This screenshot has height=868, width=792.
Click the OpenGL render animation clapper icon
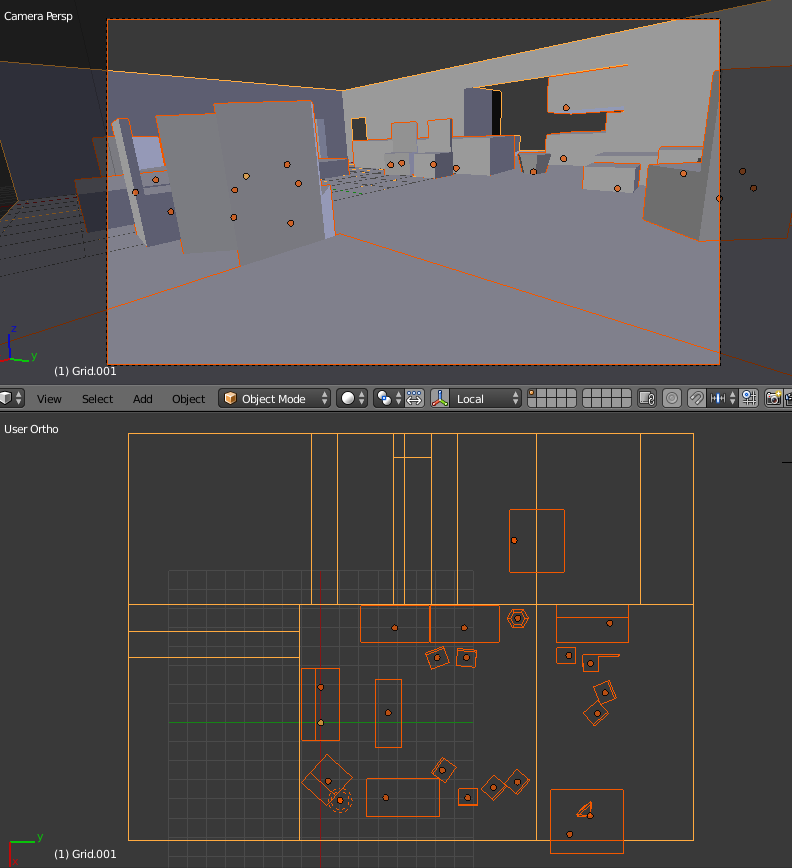(x=788, y=399)
